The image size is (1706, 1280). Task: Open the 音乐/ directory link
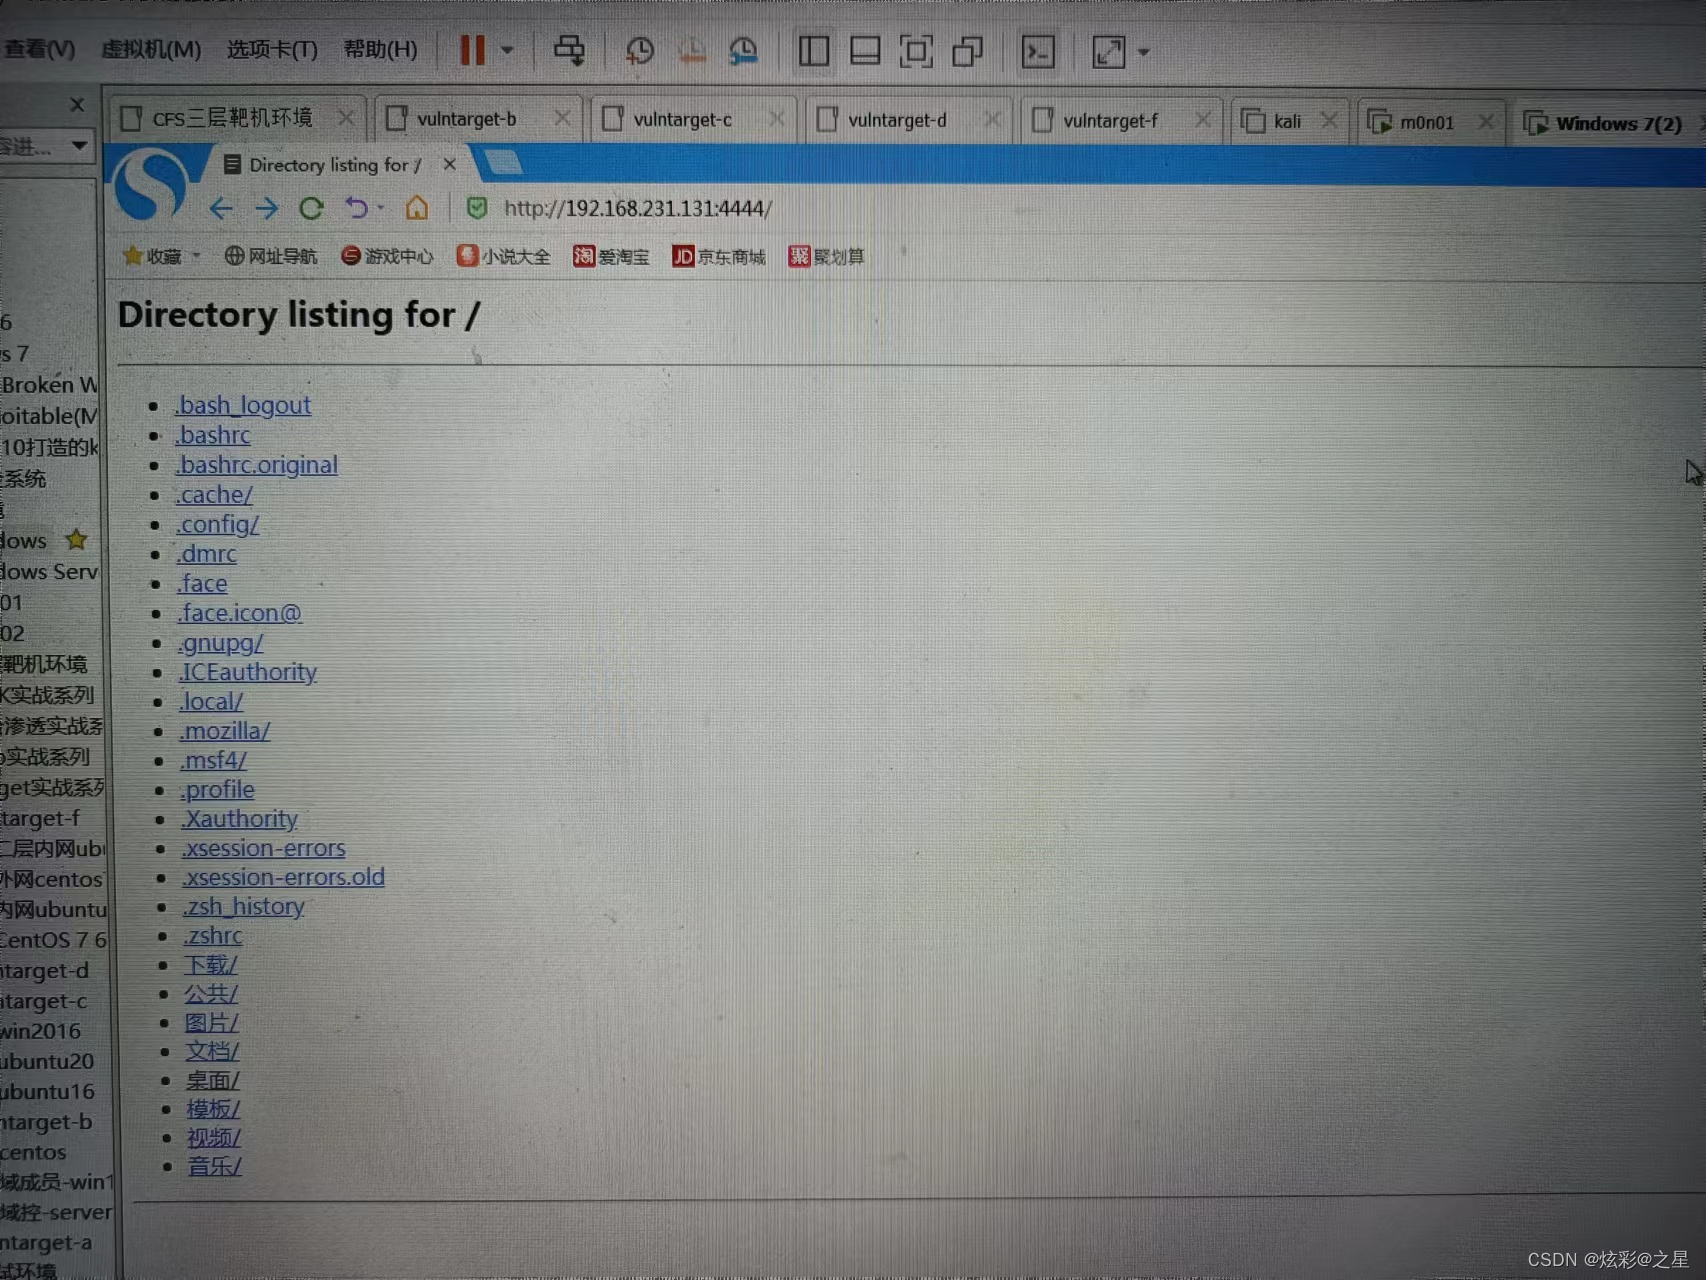click(214, 1166)
